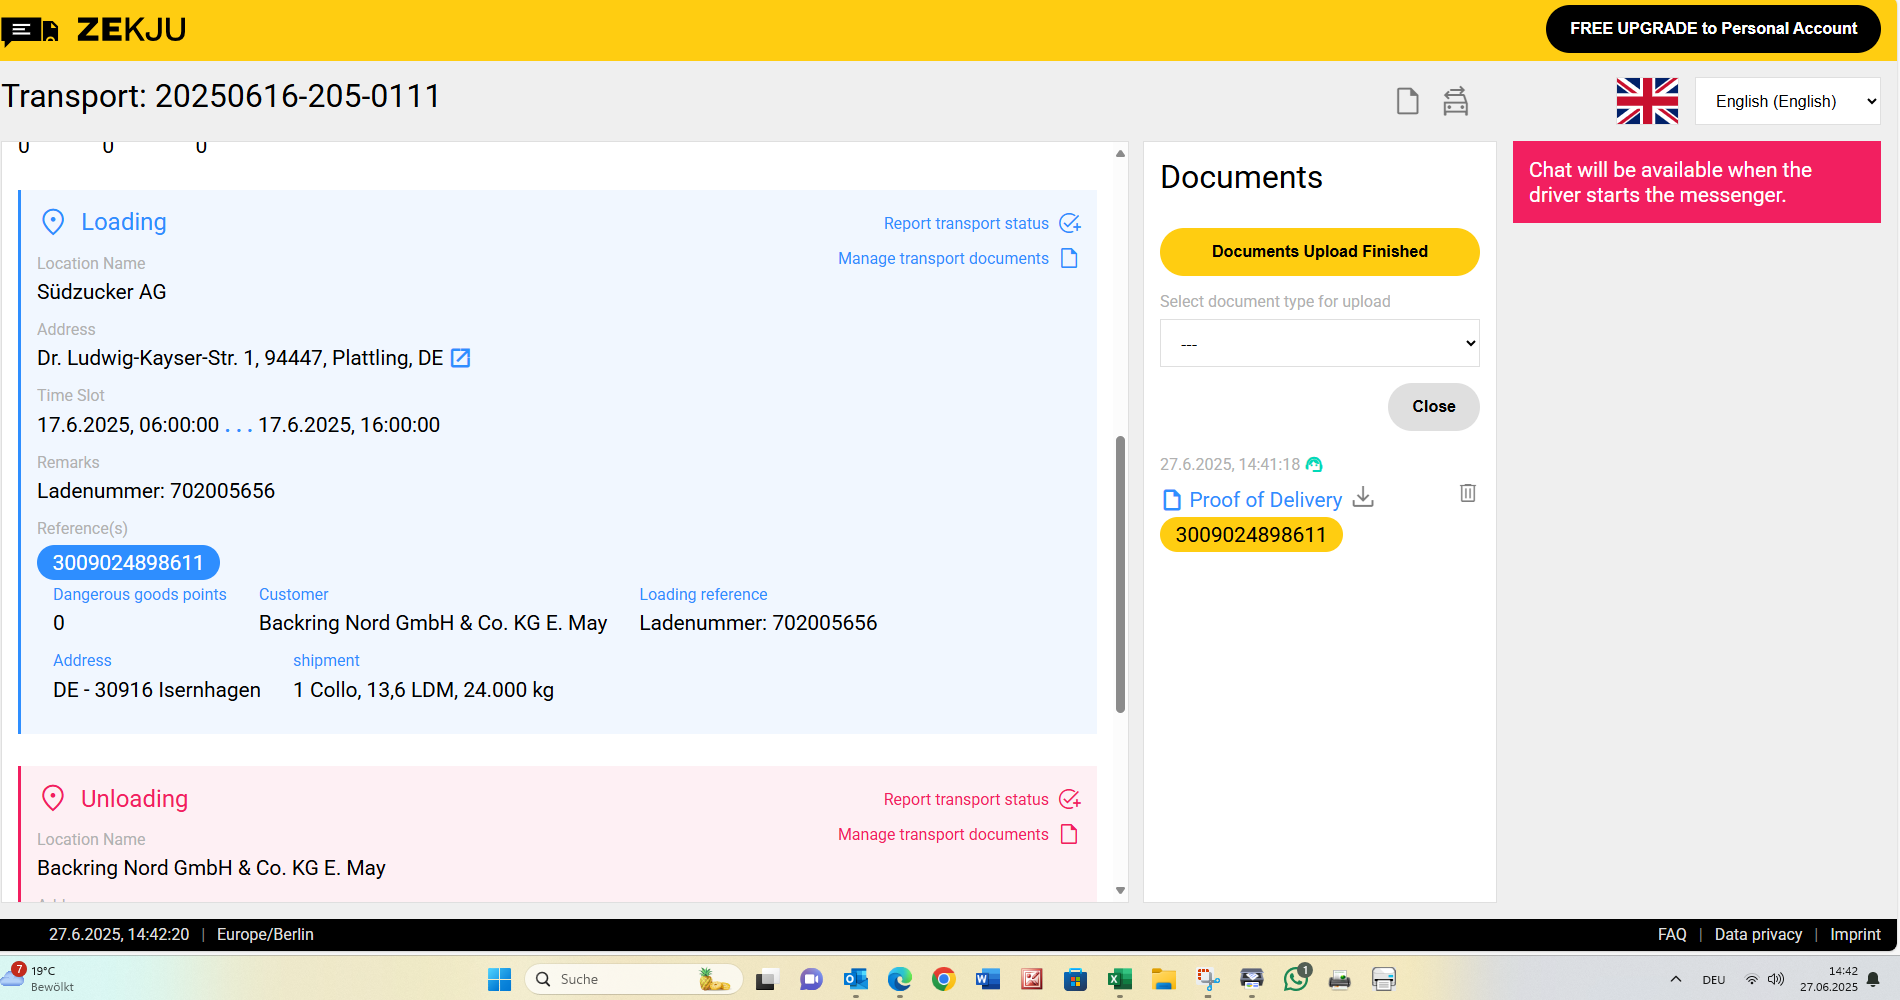Click the document icon beside Loading Manage transport documents
This screenshot has width=1900, height=1000.
[x=1069, y=258]
